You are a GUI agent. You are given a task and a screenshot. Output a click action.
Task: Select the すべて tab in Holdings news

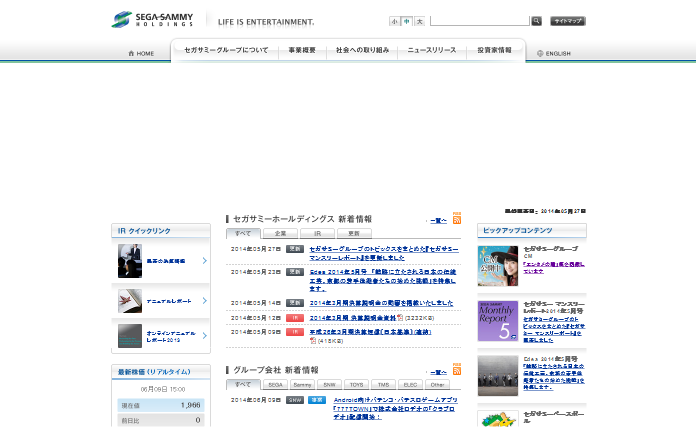tap(243, 233)
